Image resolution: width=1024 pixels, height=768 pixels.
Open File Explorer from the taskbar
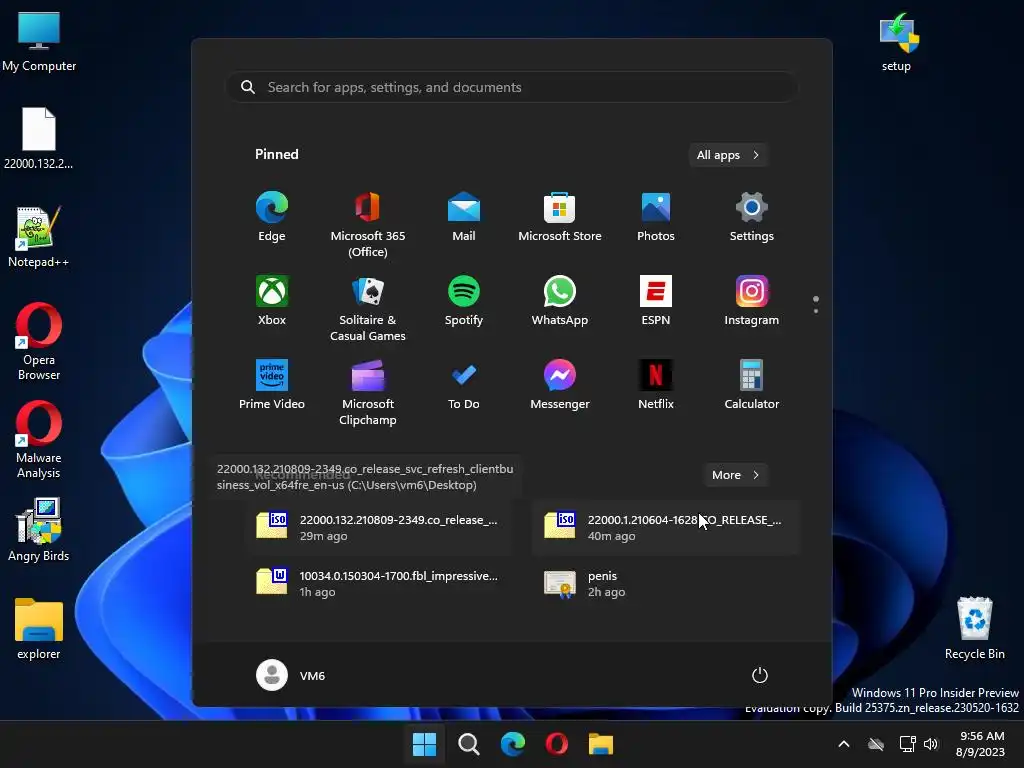[601, 744]
